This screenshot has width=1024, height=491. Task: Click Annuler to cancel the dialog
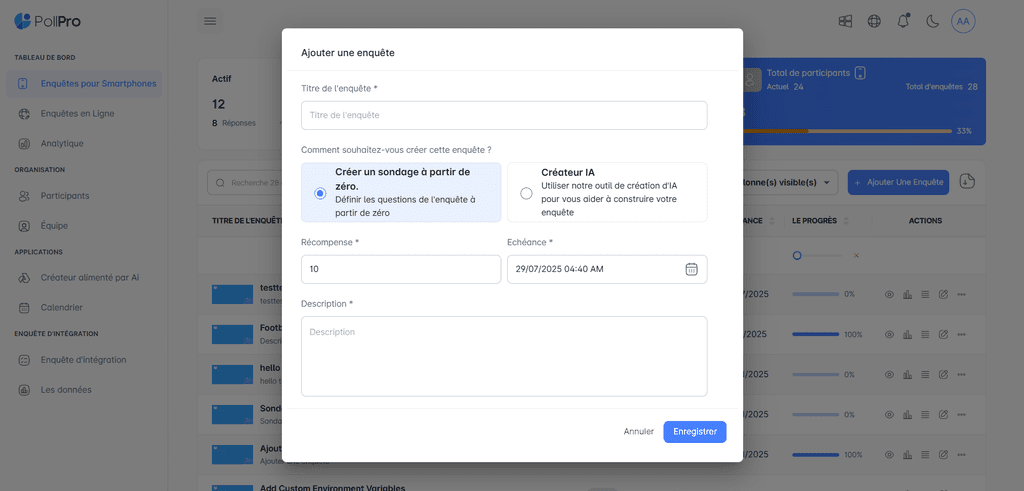pos(639,432)
